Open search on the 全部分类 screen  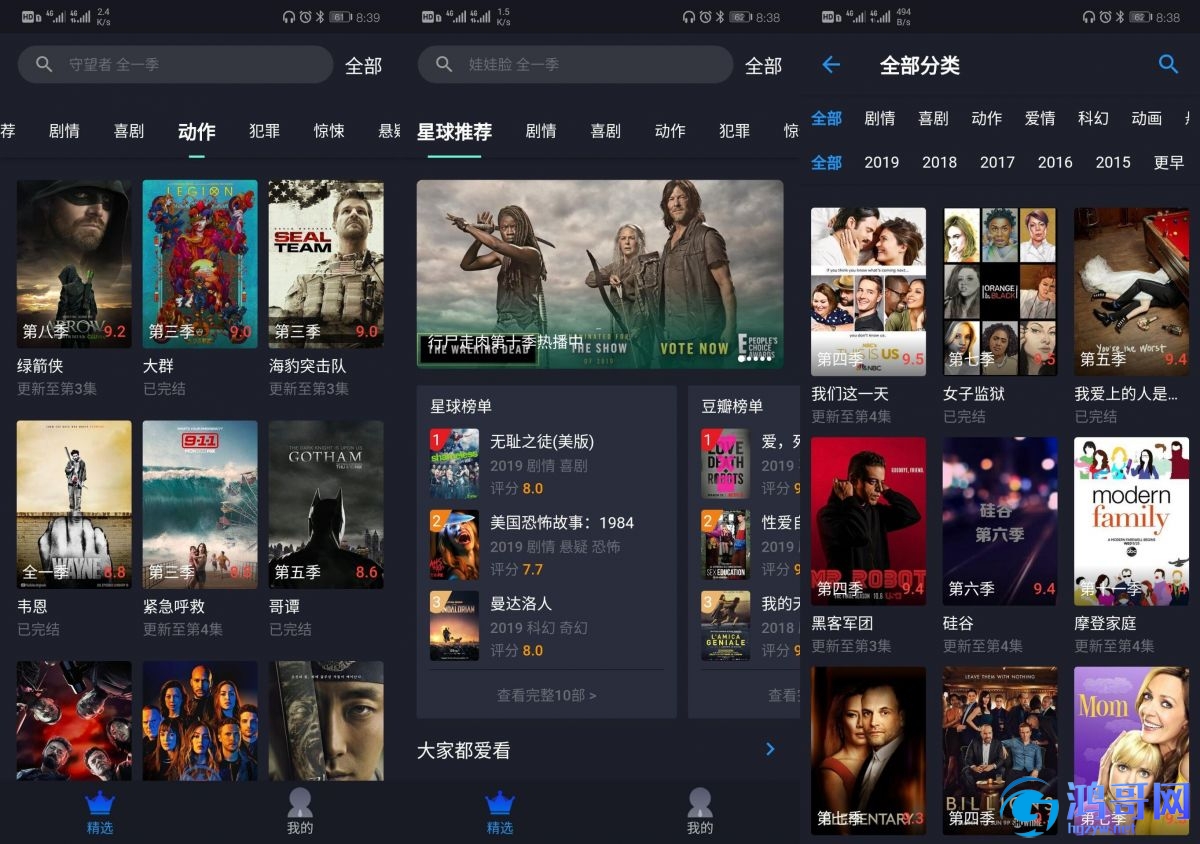[x=1168, y=64]
